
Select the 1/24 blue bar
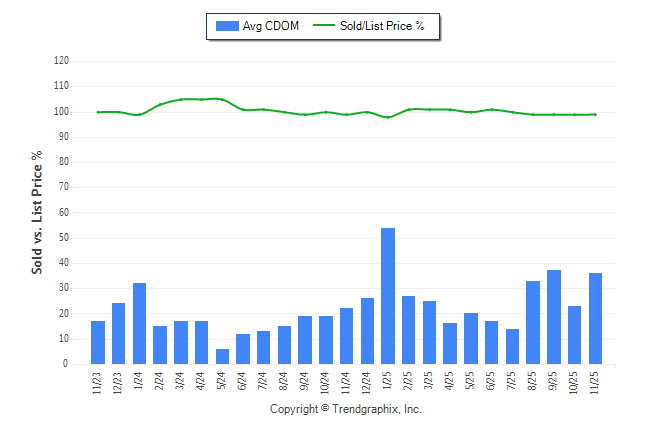coord(139,324)
